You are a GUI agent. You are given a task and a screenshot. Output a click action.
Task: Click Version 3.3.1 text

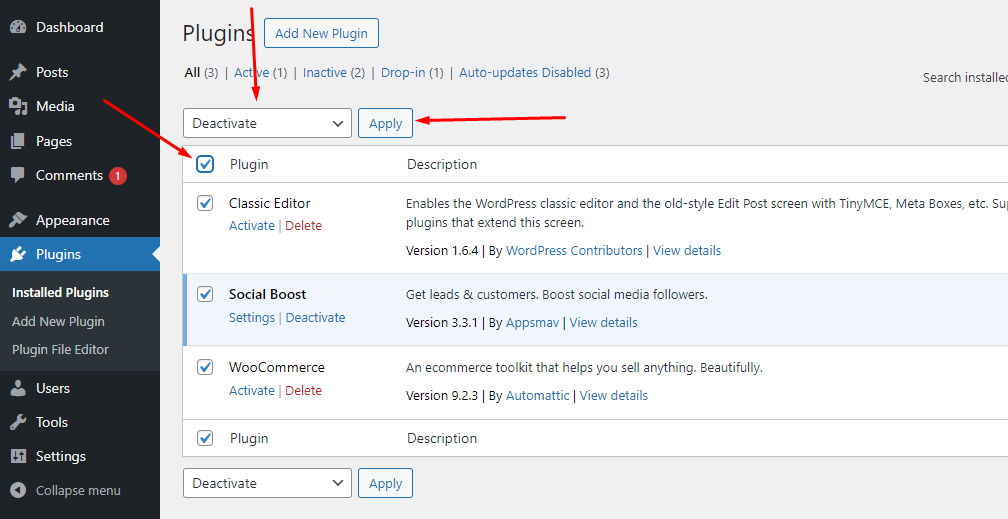point(442,323)
